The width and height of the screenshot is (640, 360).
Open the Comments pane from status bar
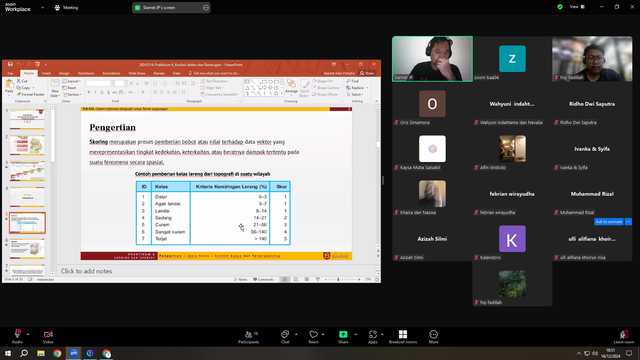point(264,280)
